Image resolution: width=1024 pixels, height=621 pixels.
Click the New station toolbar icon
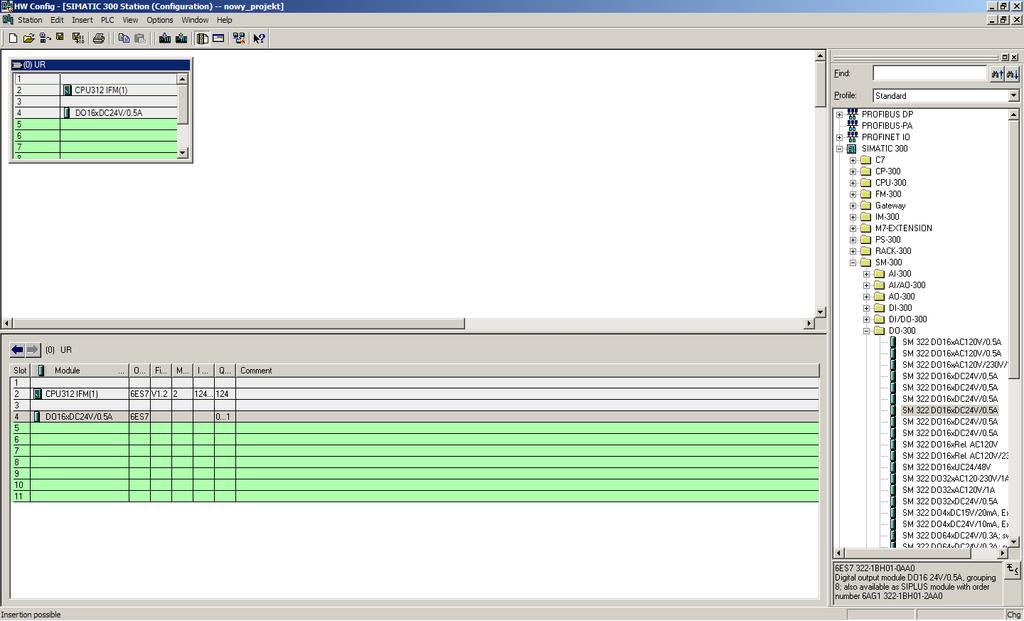click(13, 39)
